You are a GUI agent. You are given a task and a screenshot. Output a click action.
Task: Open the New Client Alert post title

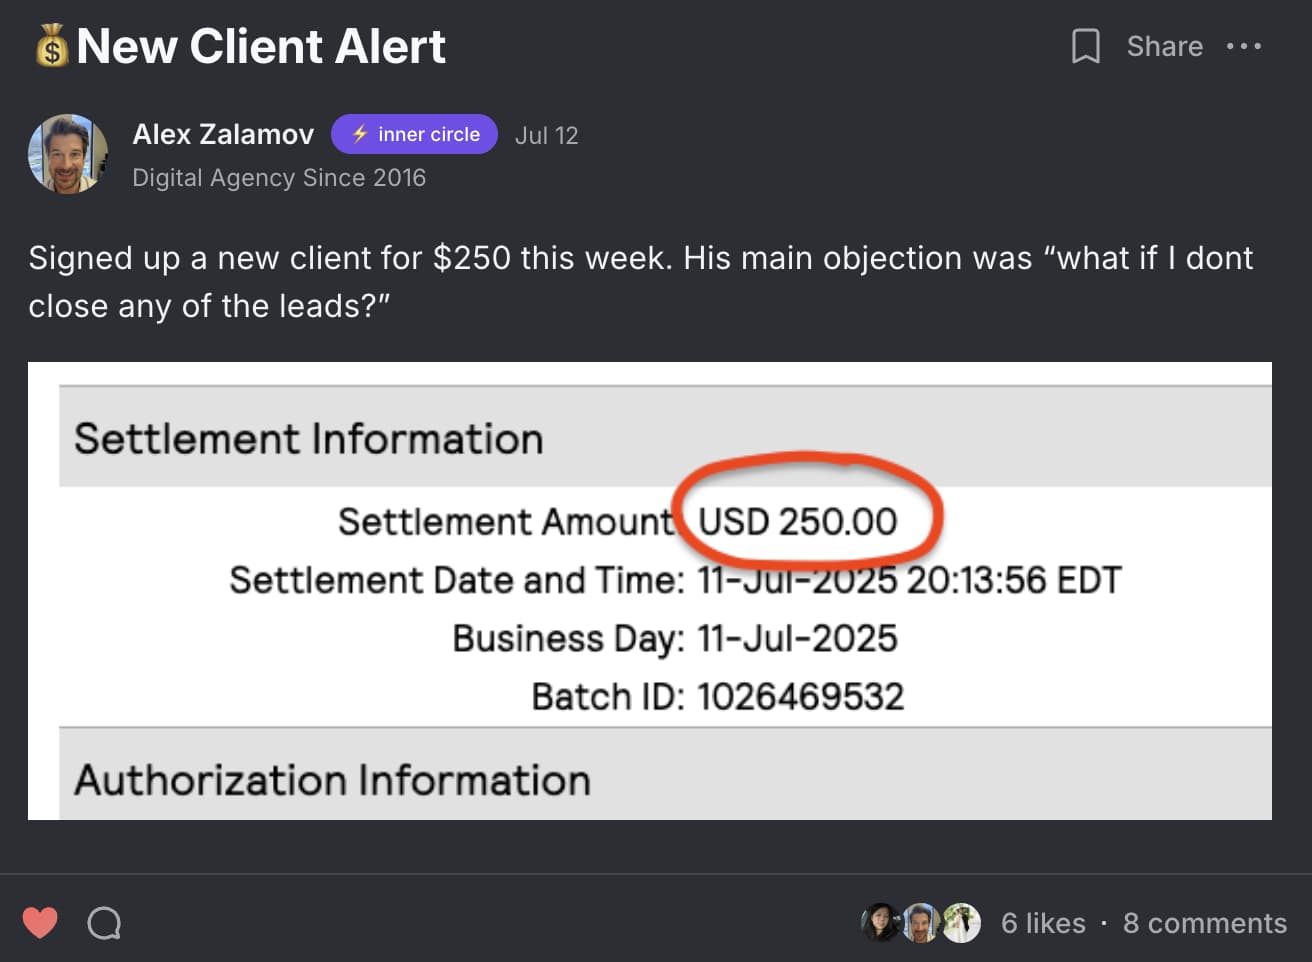(x=261, y=46)
